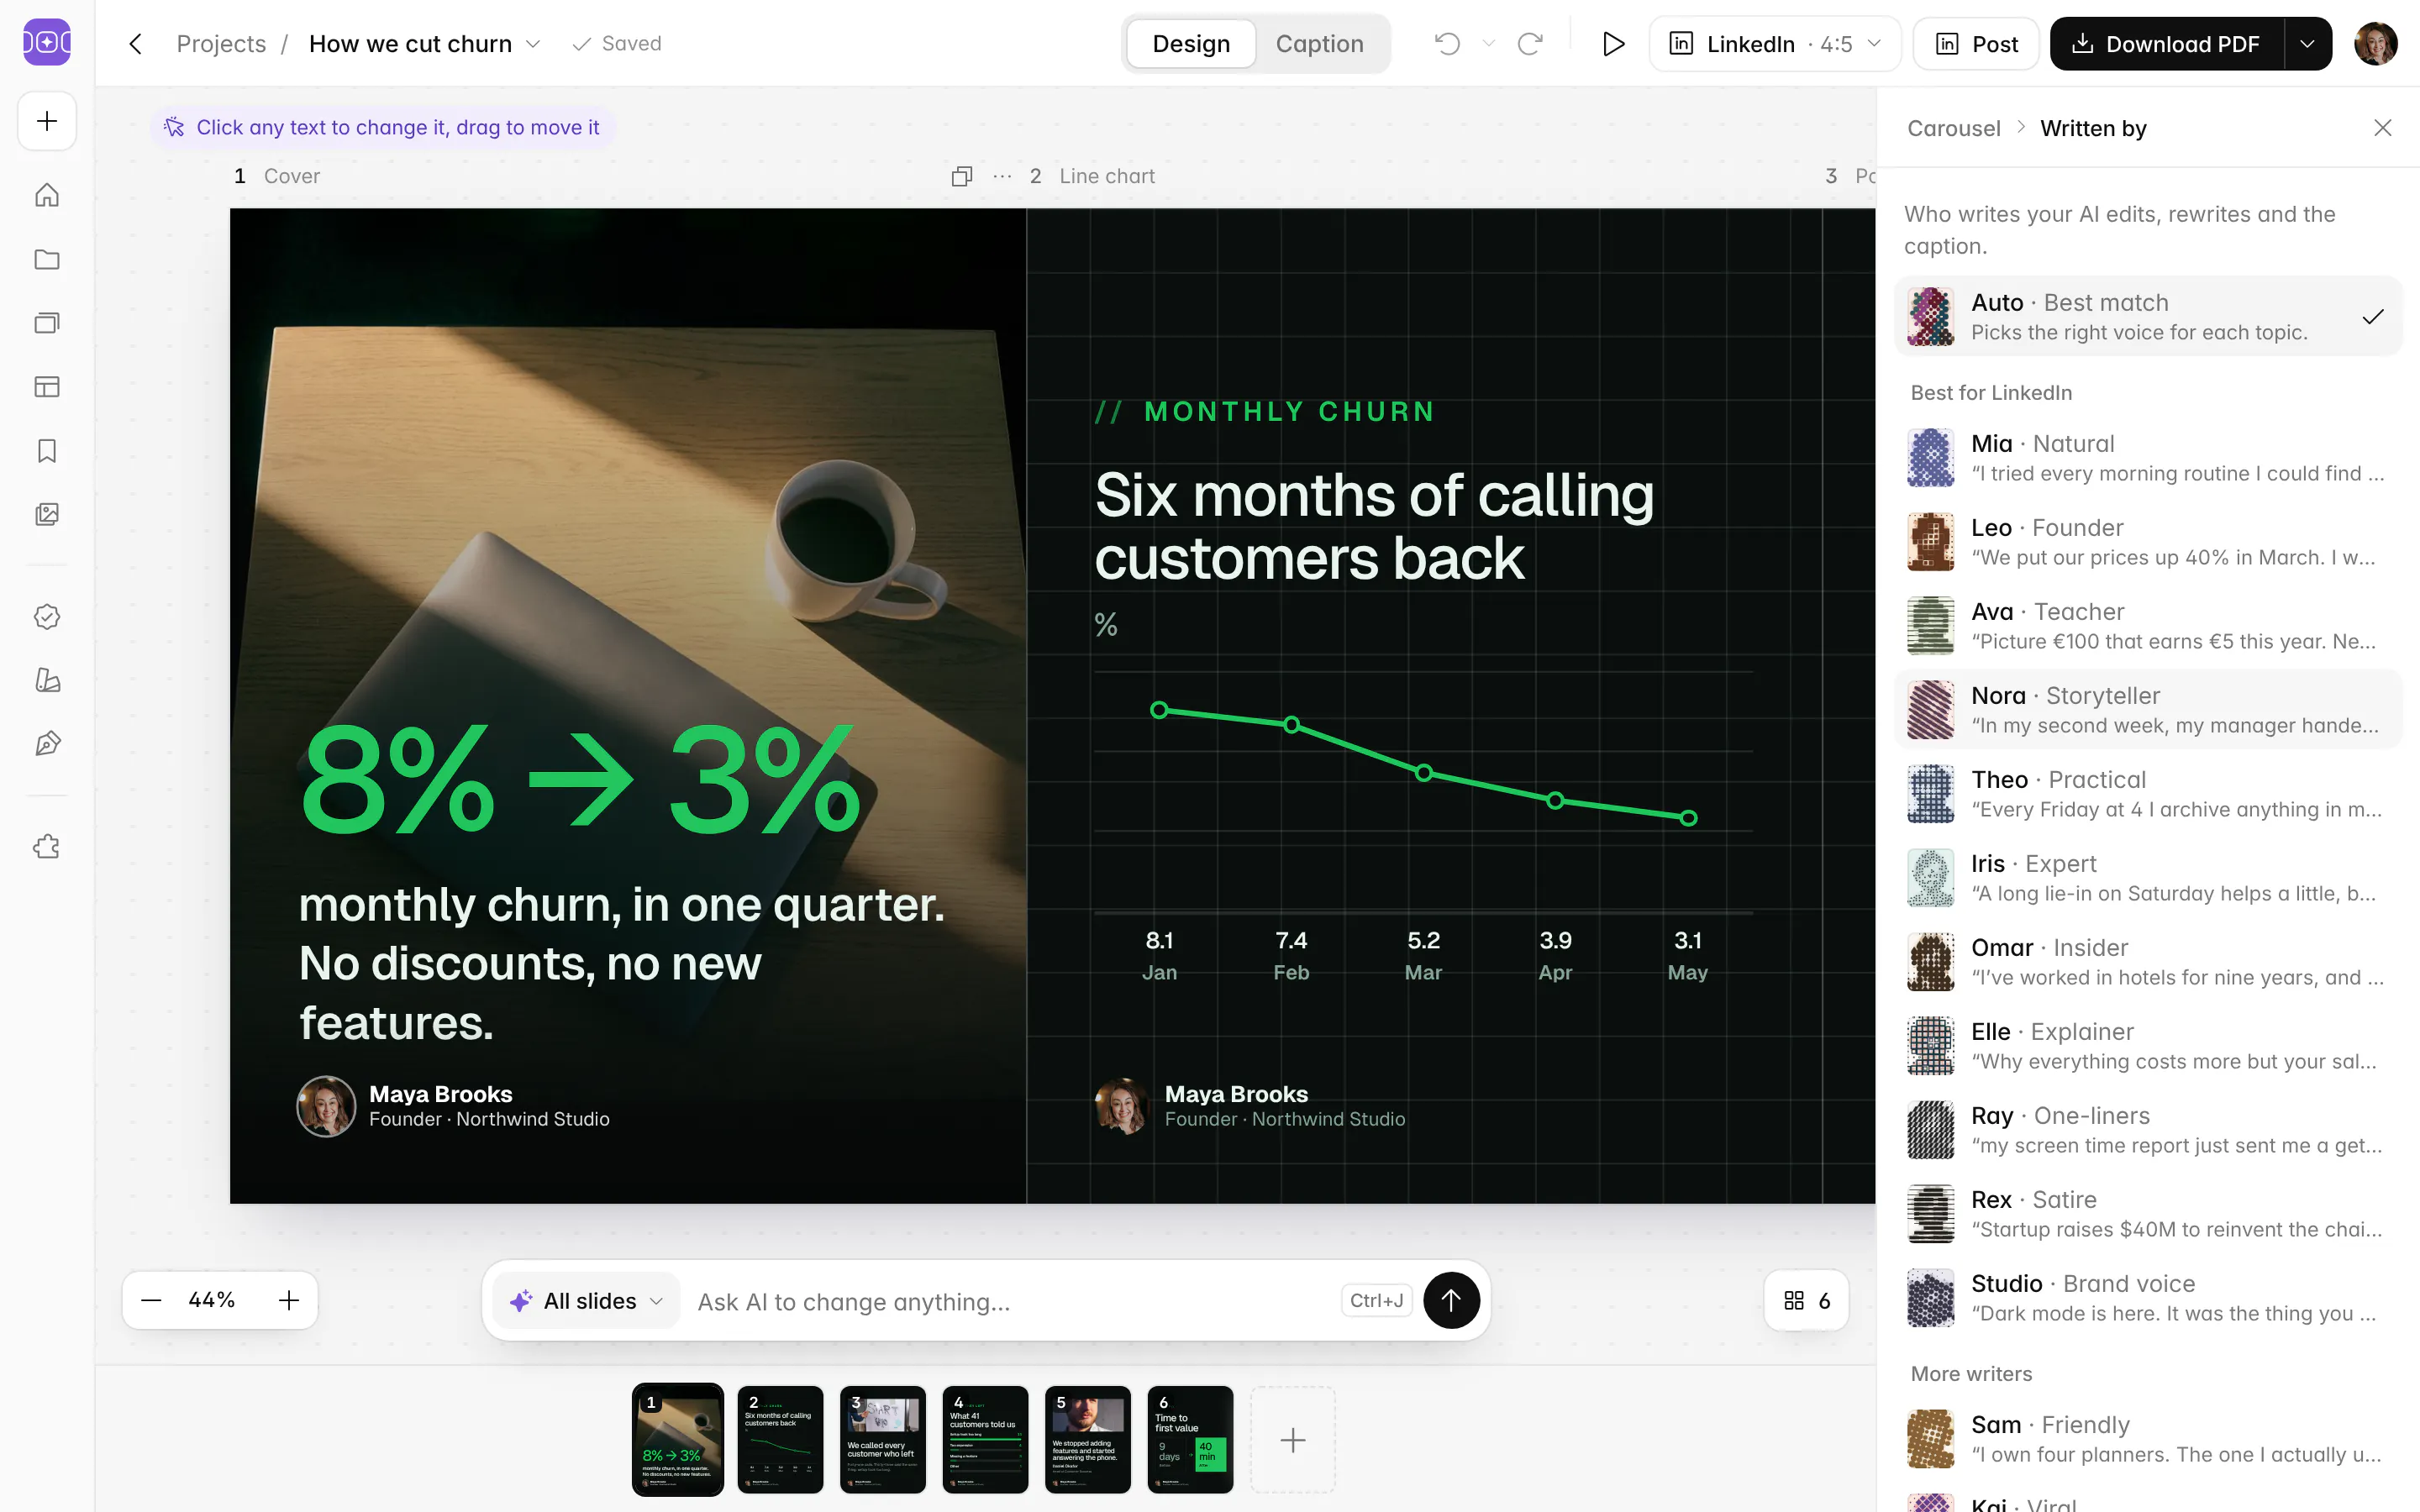Go back with the left arrow

pos(136,44)
